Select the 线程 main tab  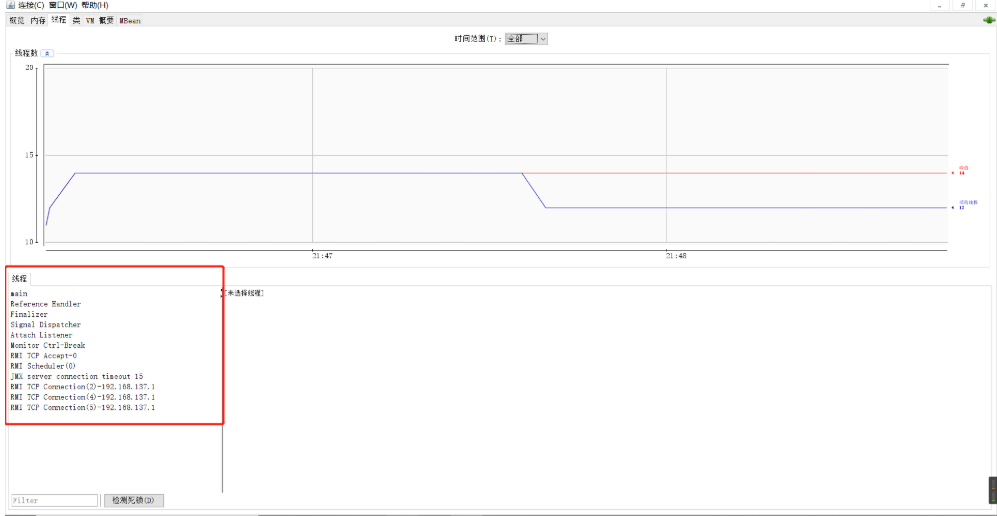pos(58,20)
